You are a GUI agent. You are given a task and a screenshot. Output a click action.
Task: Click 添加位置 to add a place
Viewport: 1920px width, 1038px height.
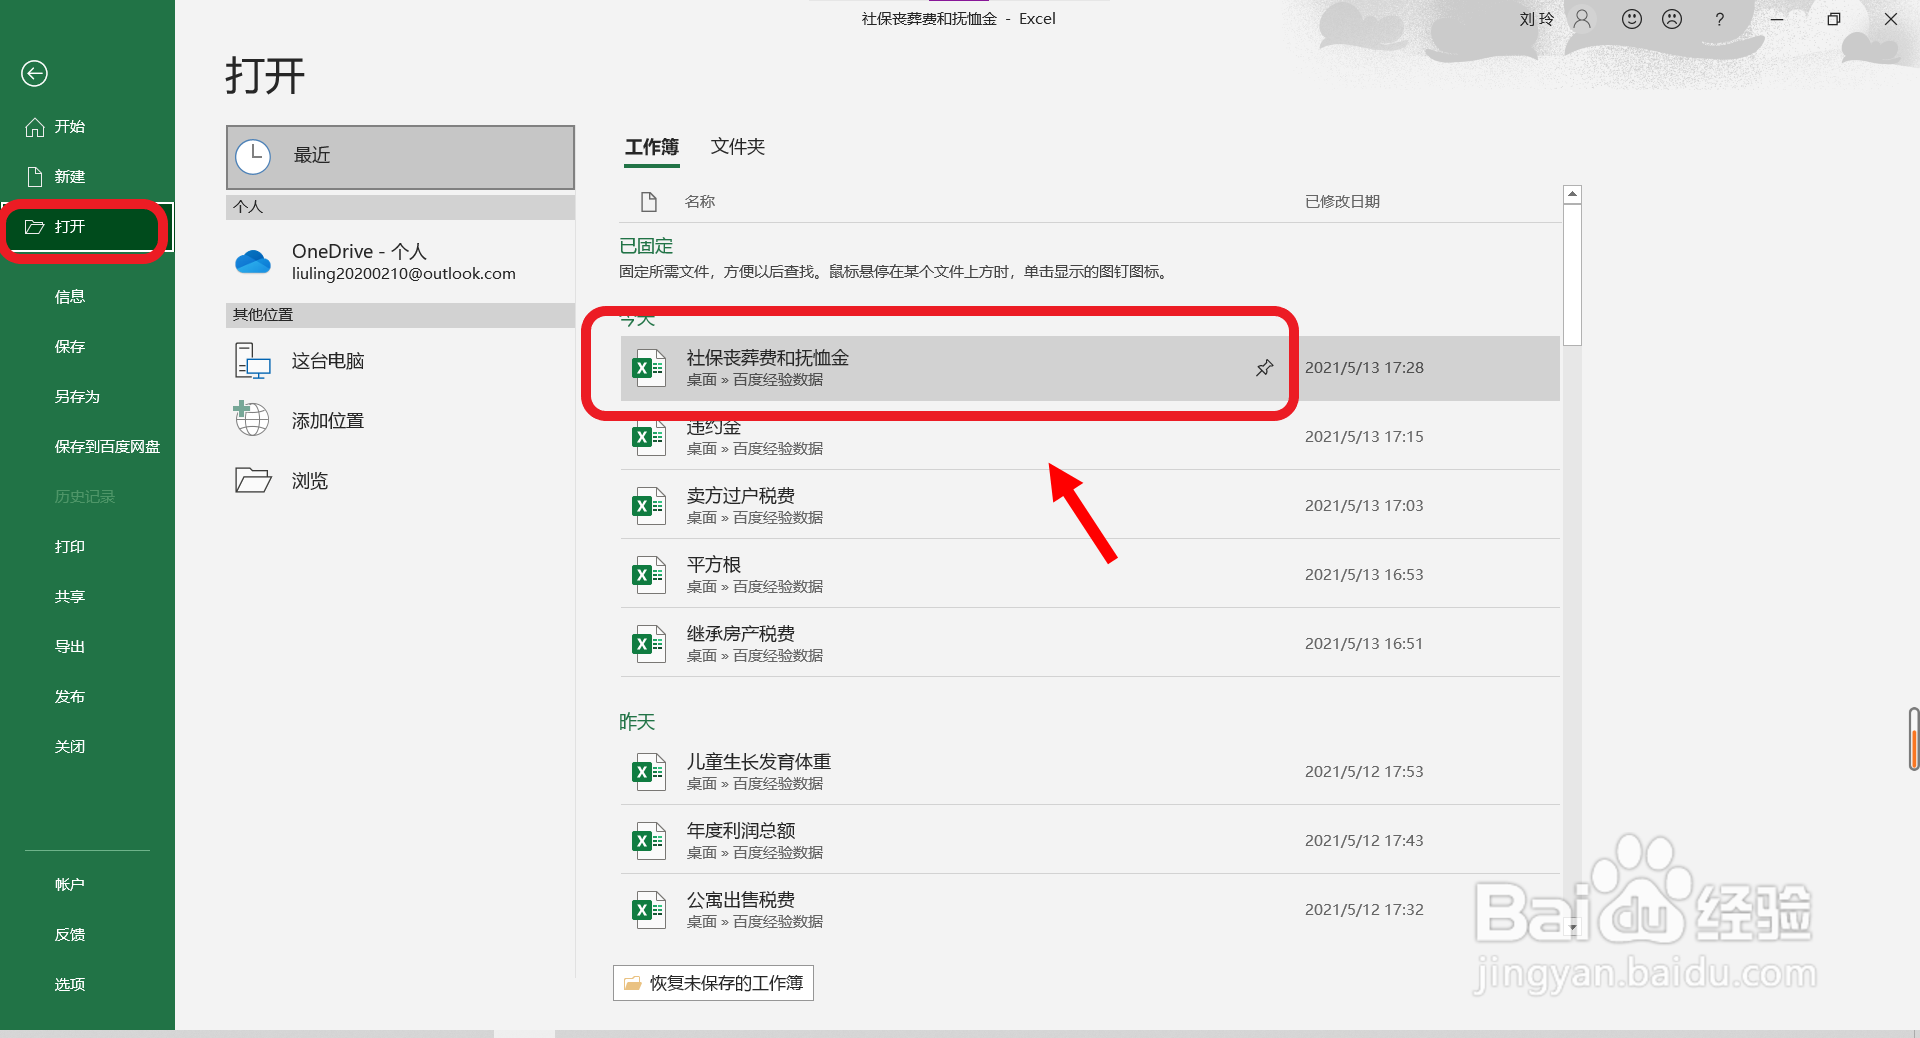coord(326,419)
